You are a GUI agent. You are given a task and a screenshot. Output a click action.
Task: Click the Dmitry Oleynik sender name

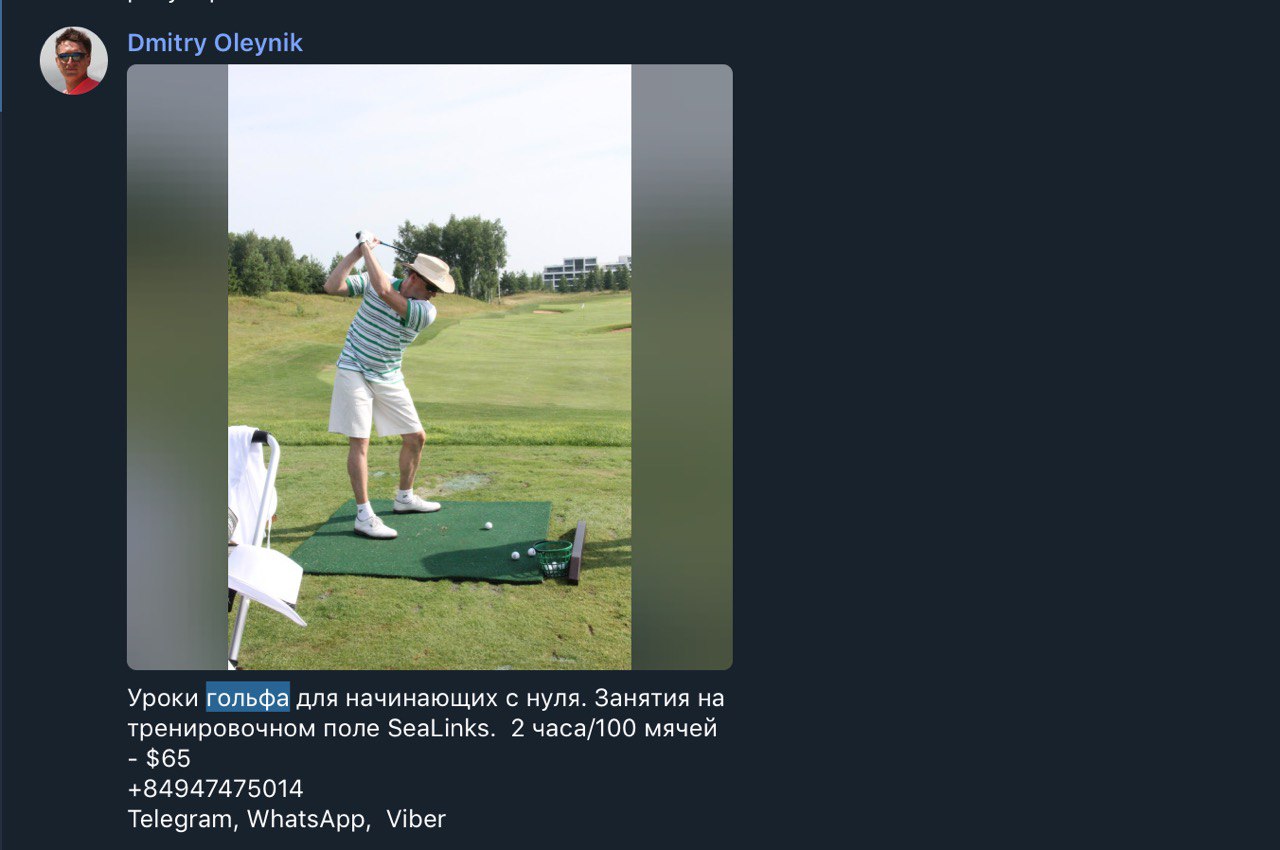[215, 43]
